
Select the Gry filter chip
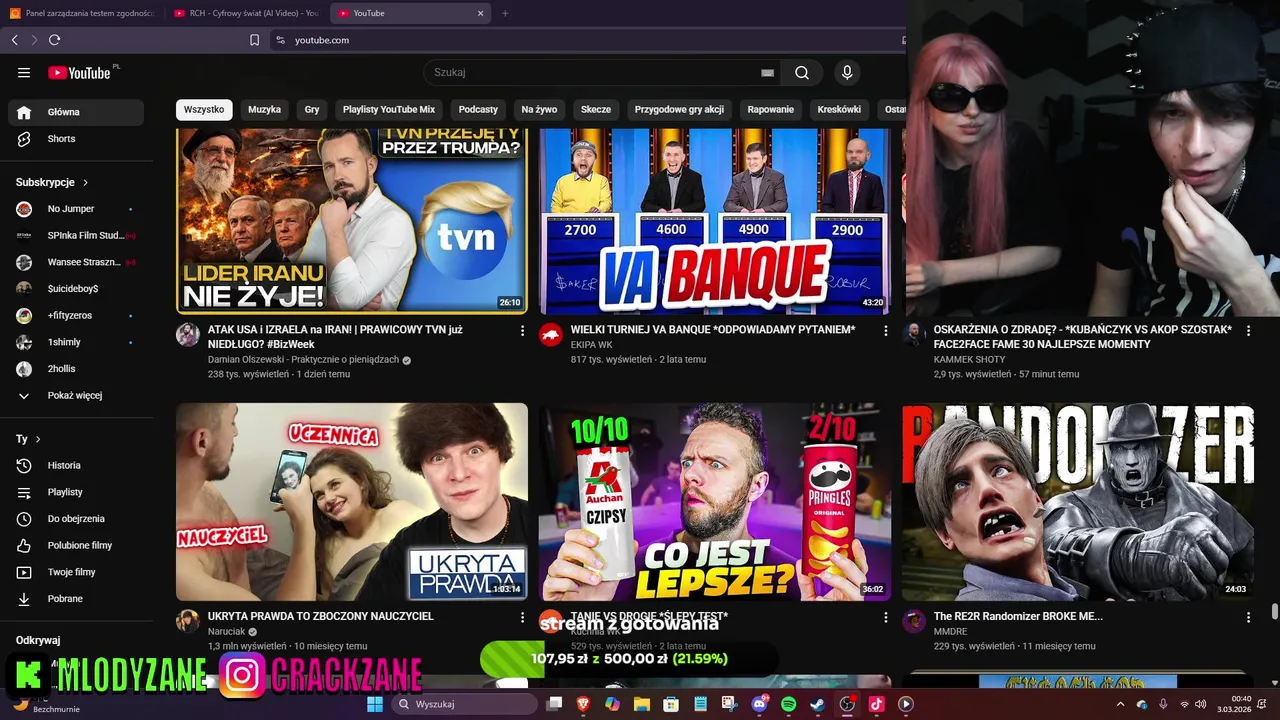pos(312,110)
